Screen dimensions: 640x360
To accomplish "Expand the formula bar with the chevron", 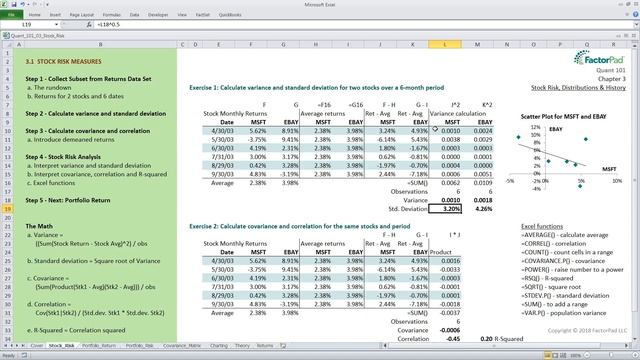I will coord(636,25).
